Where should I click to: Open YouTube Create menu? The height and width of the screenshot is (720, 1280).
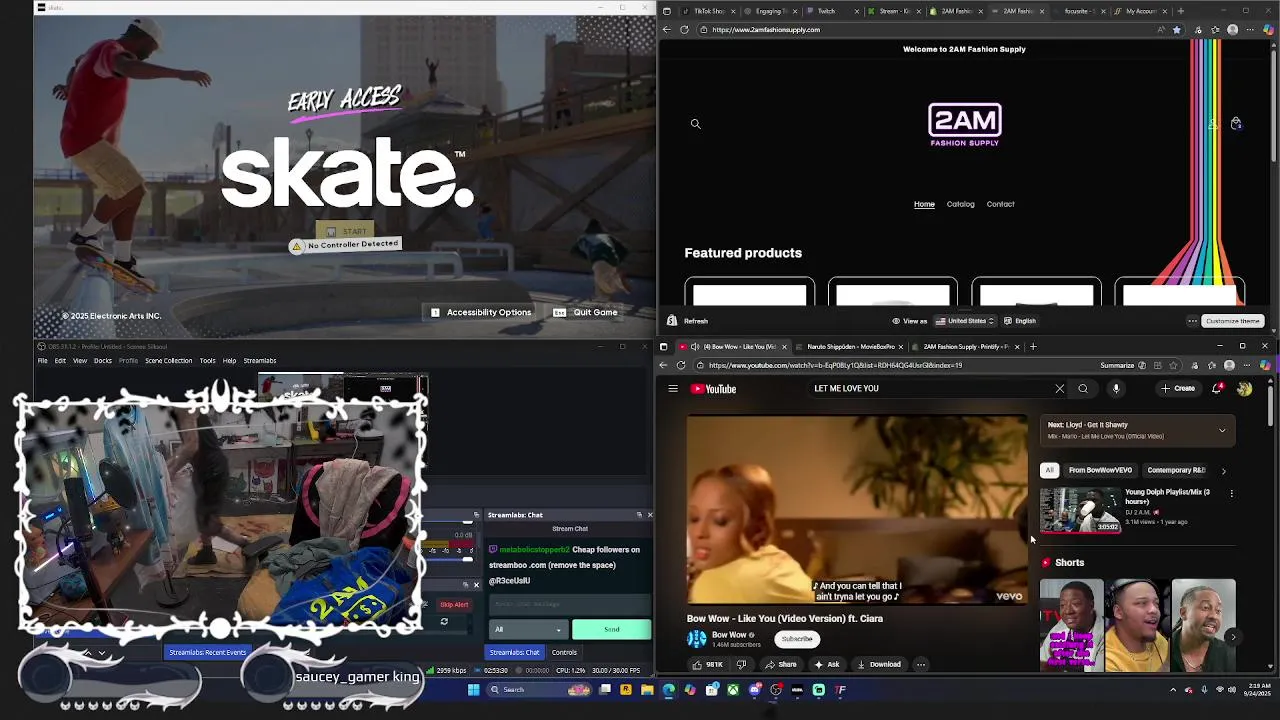(1178, 389)
